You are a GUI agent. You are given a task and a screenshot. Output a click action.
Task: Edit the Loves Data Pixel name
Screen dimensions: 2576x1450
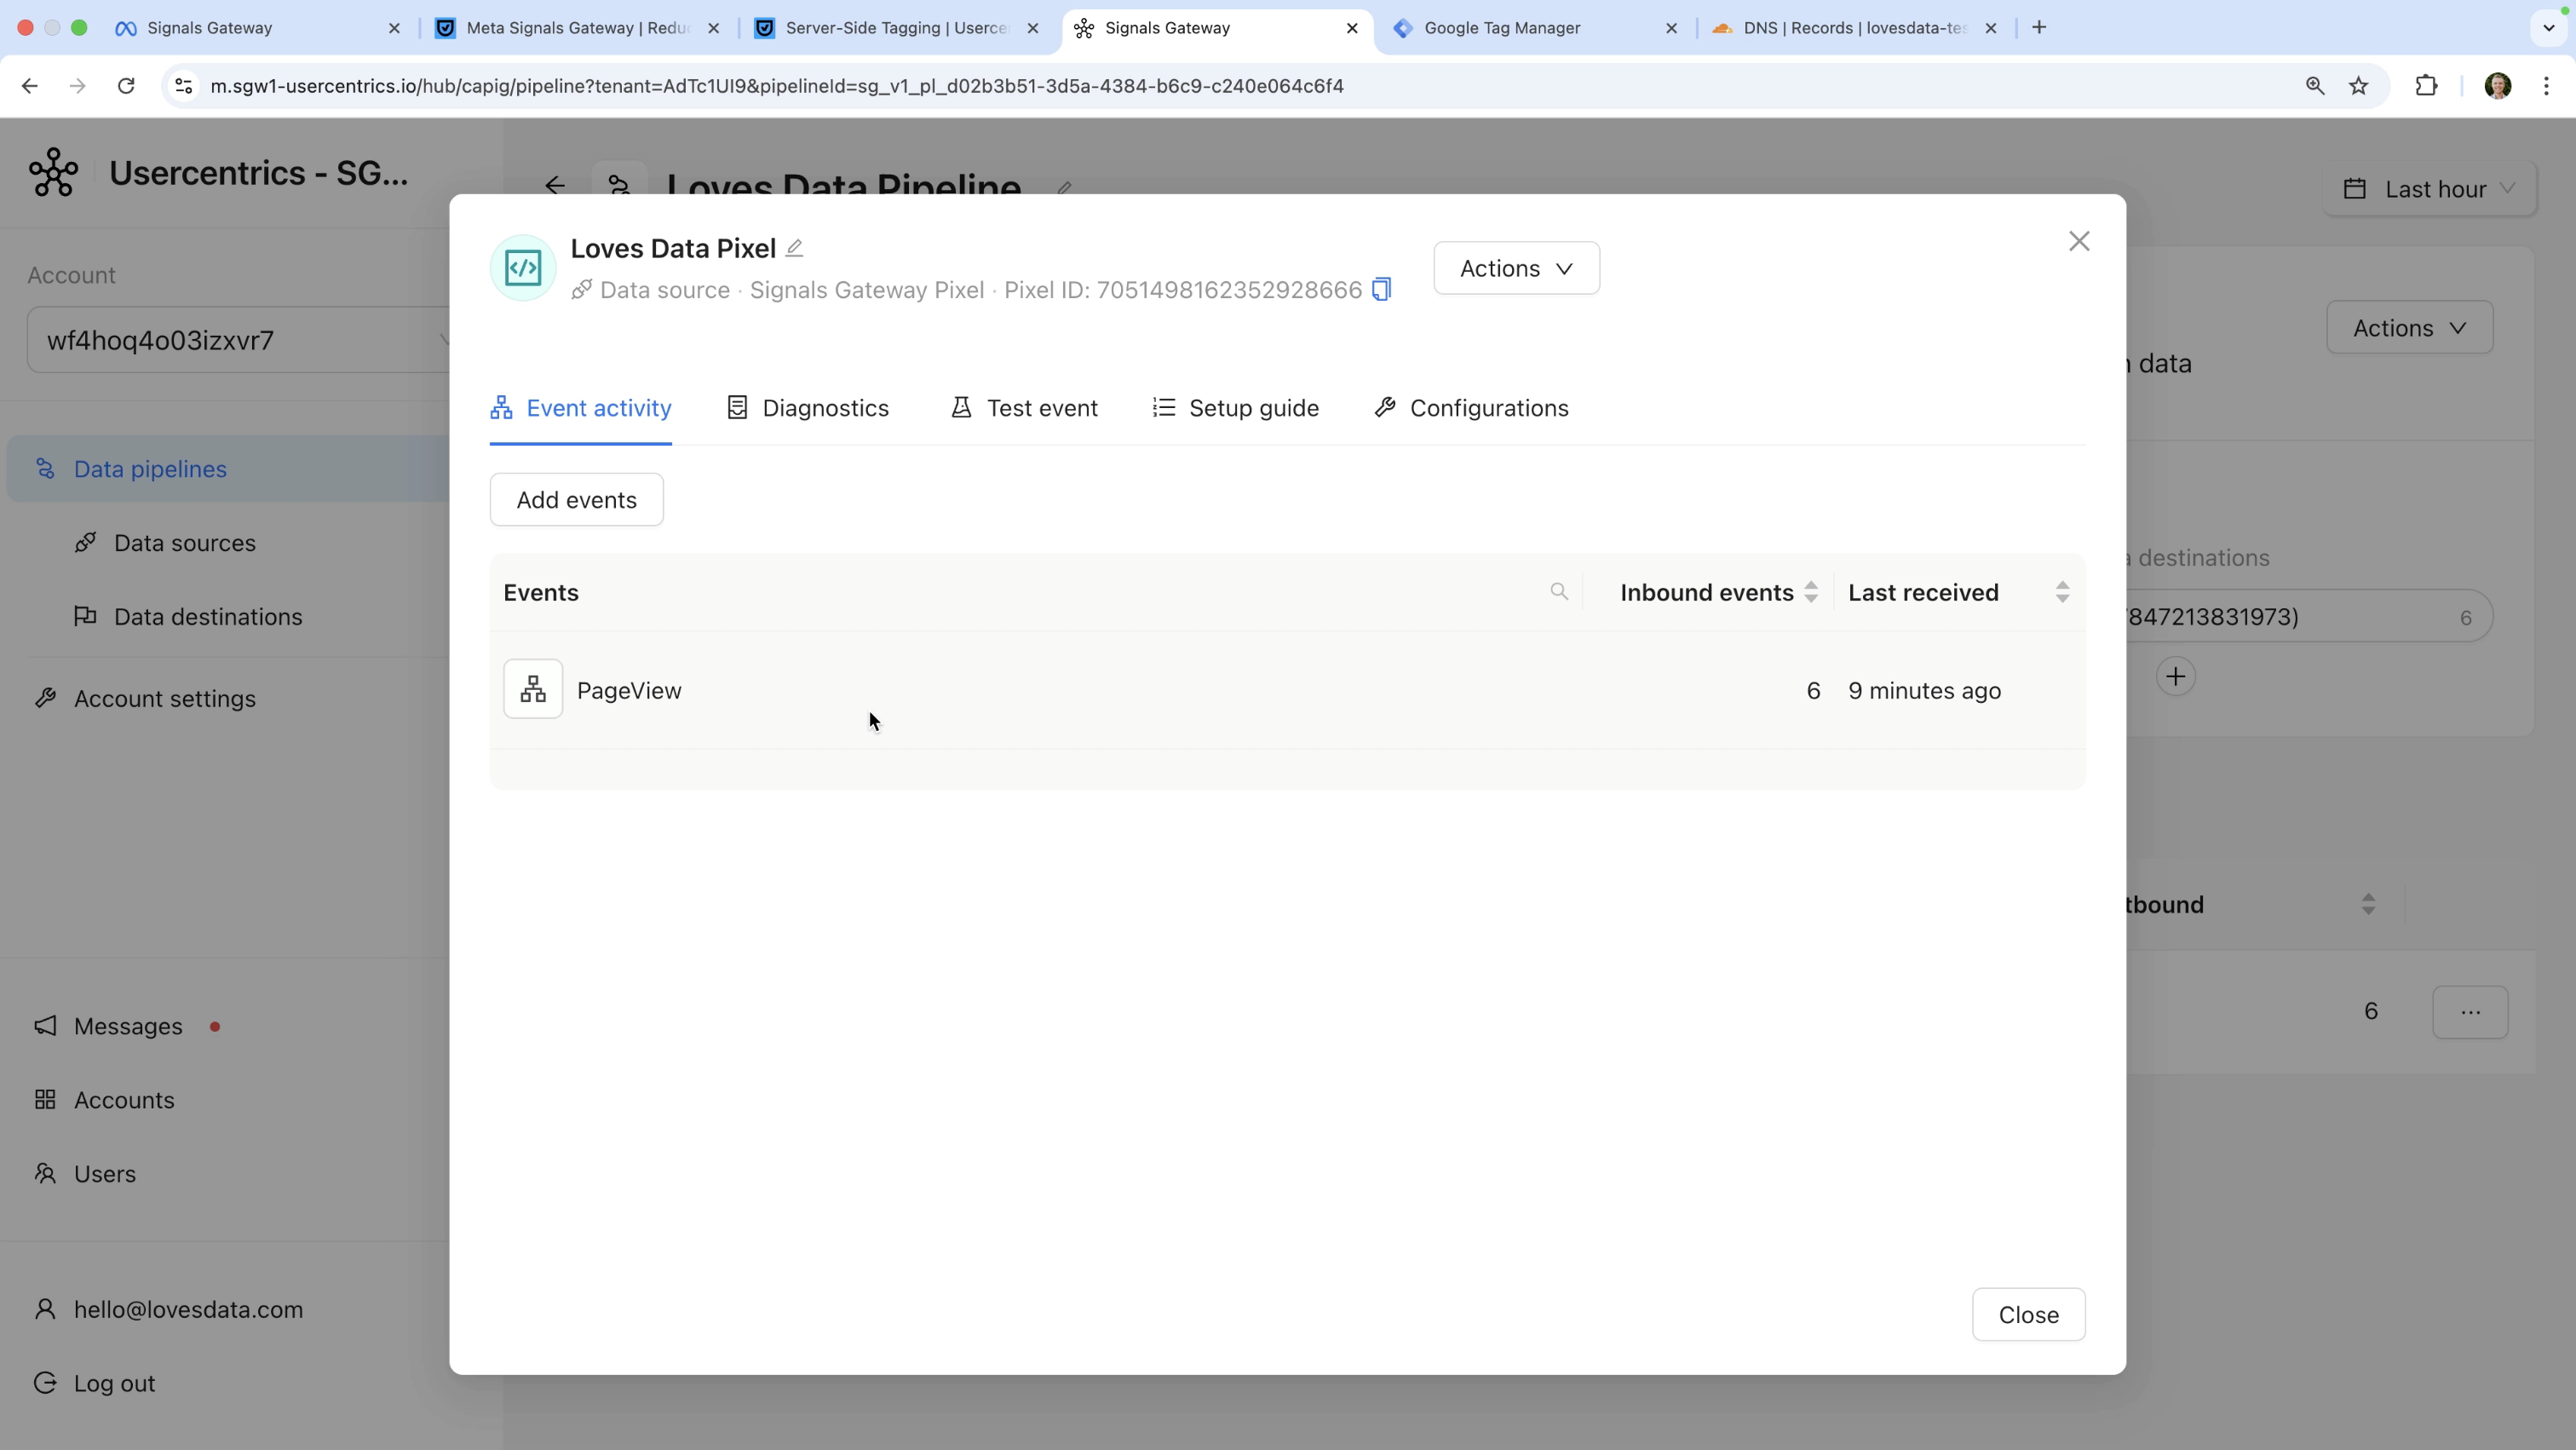[x=794, y=248]
